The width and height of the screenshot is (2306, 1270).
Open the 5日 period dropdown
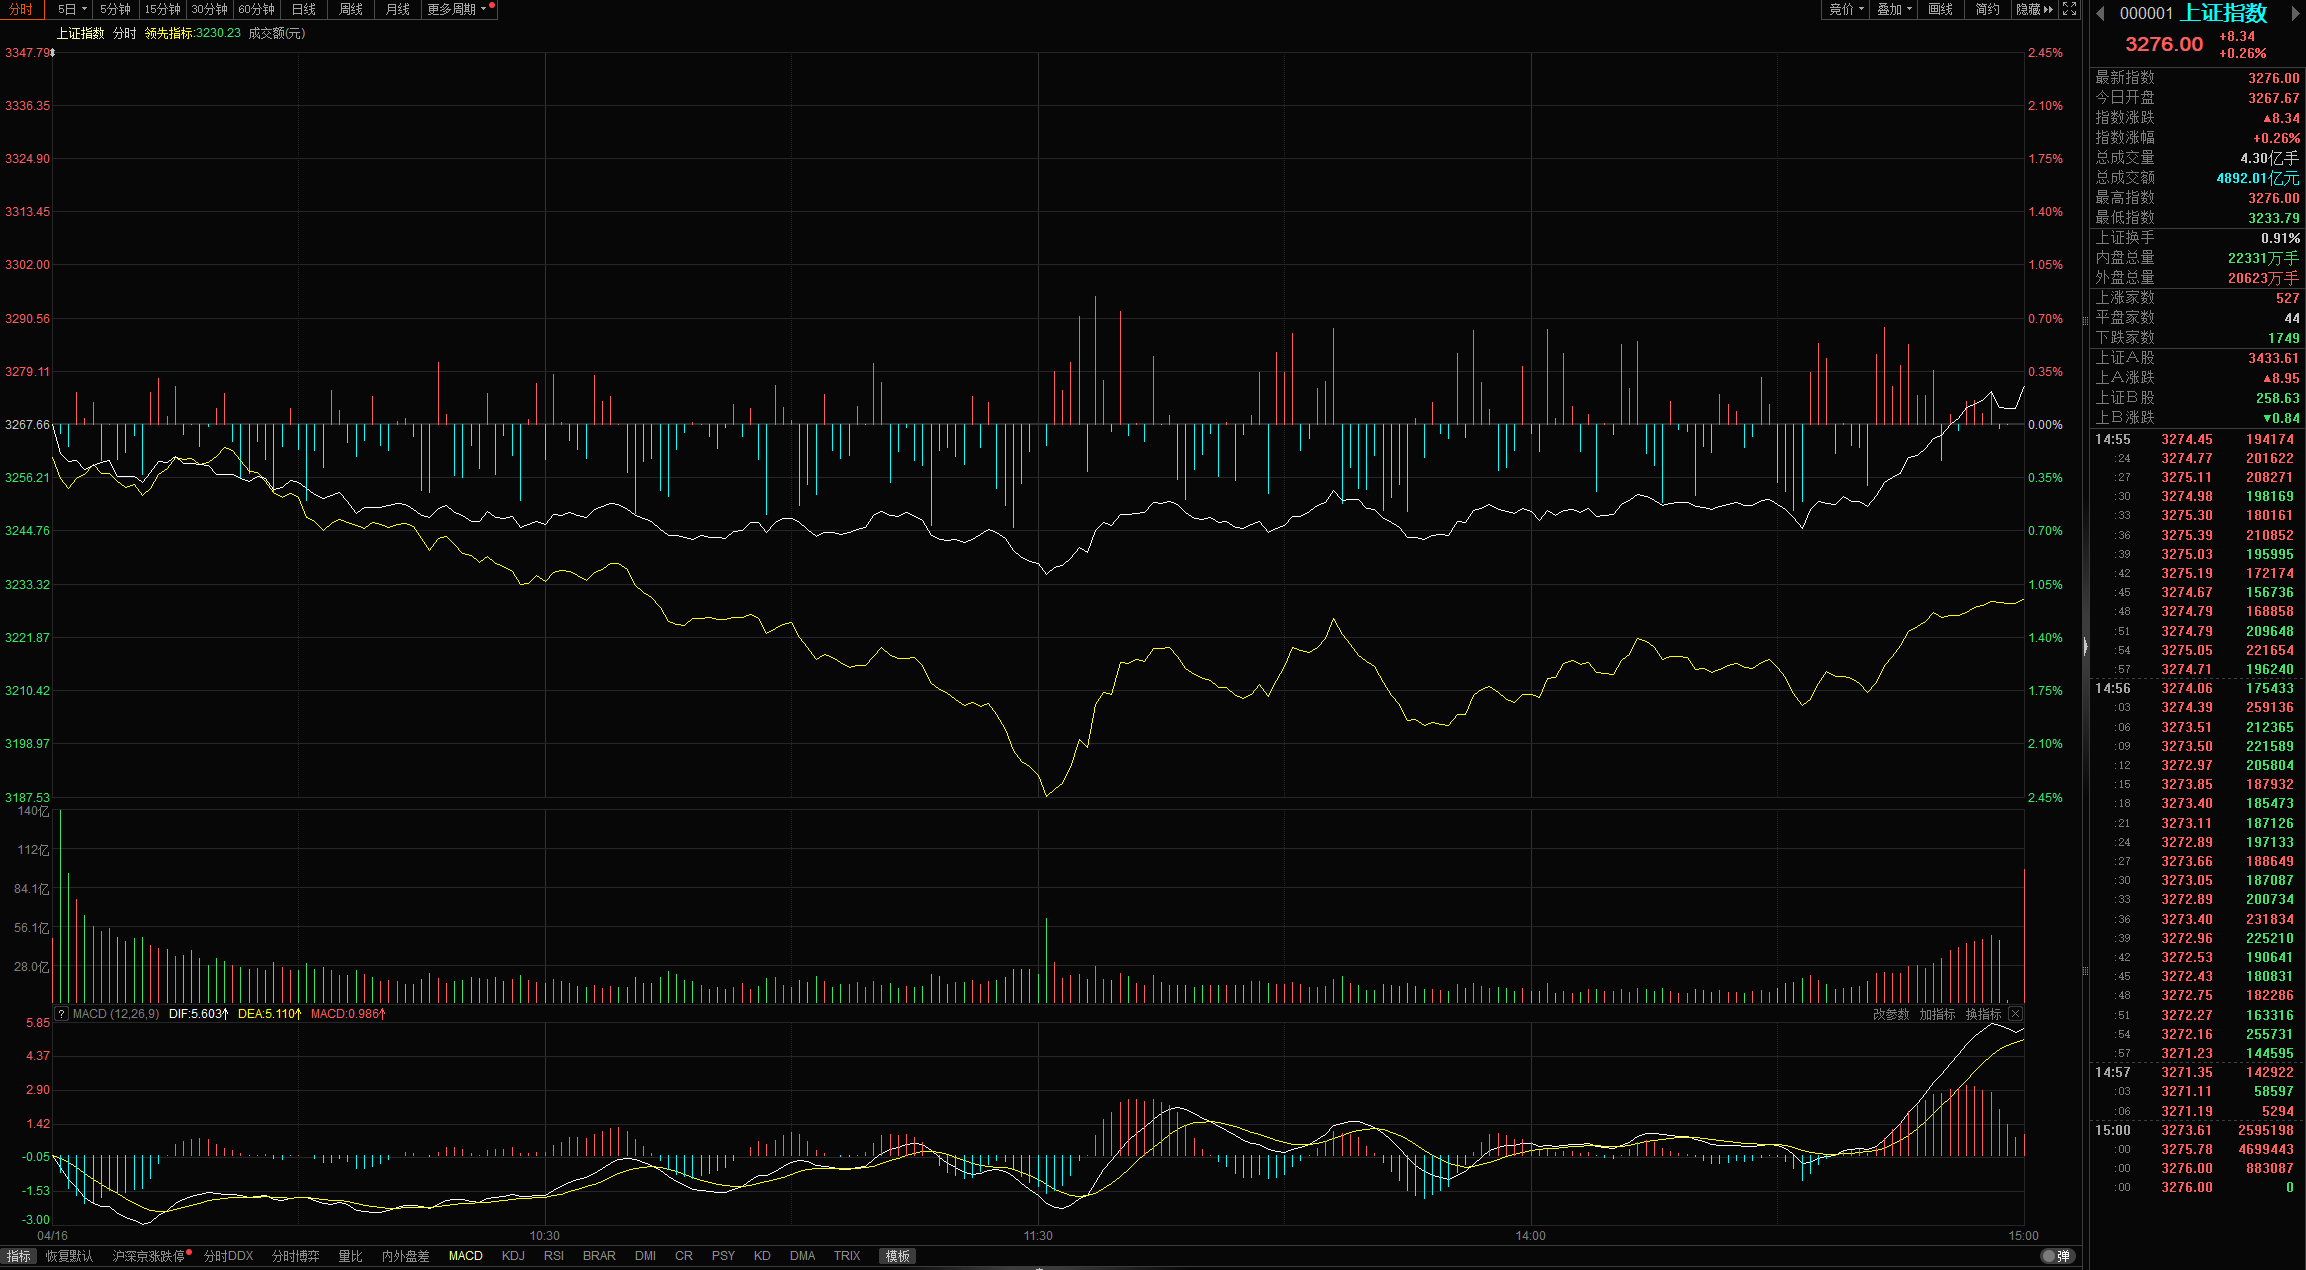72,9
